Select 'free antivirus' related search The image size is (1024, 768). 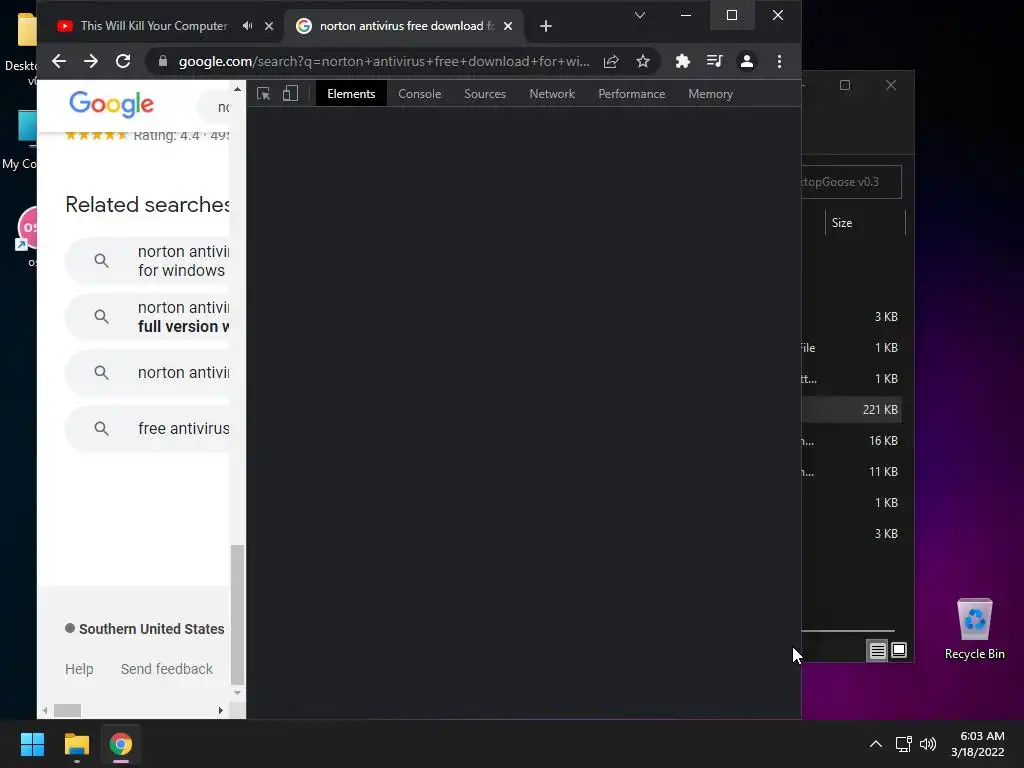click(x=148, y=428)
